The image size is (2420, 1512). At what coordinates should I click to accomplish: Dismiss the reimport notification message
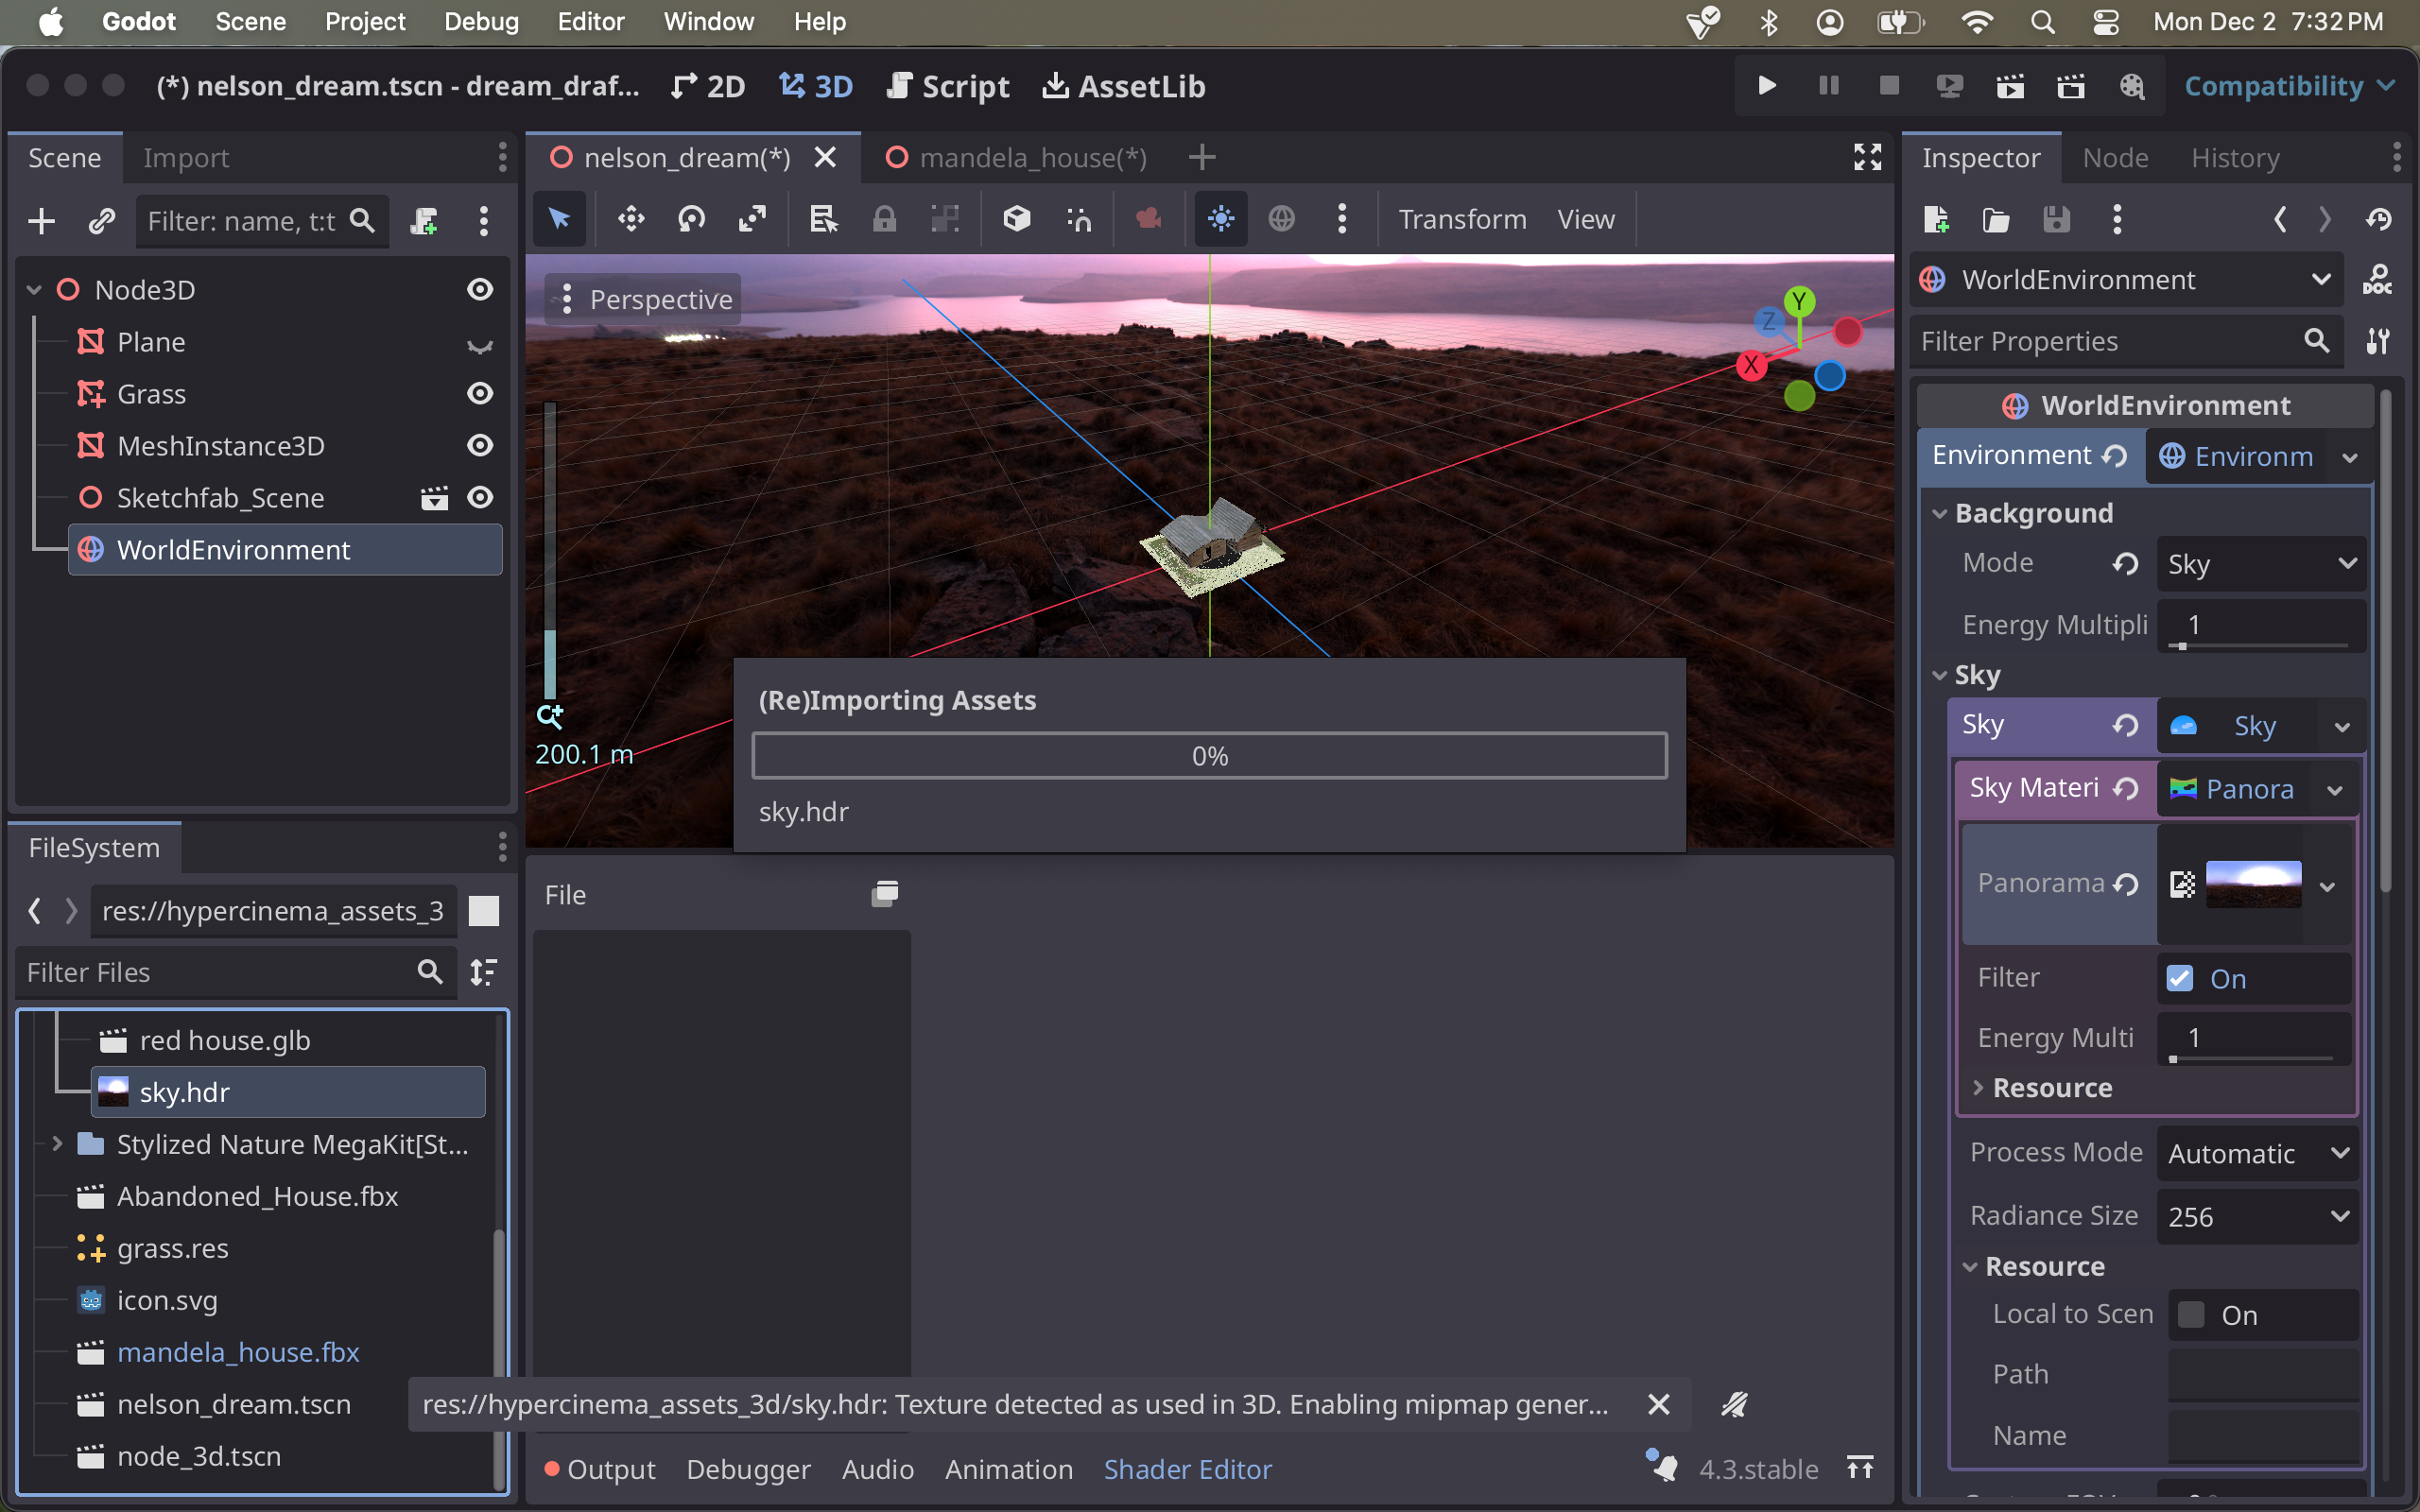1657,1404
